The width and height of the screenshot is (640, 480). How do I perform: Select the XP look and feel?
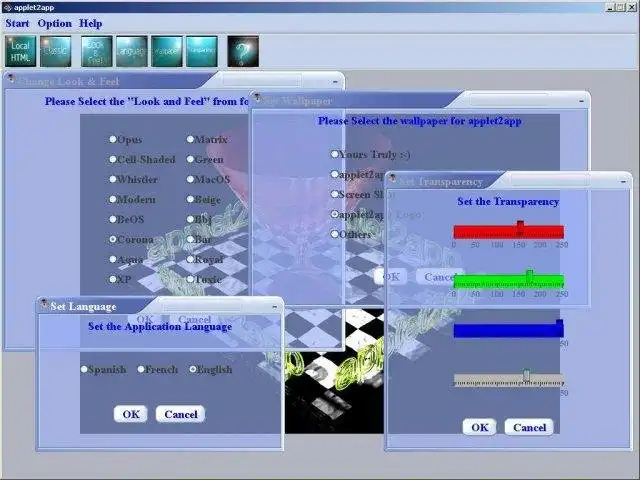tap(120, 280)
